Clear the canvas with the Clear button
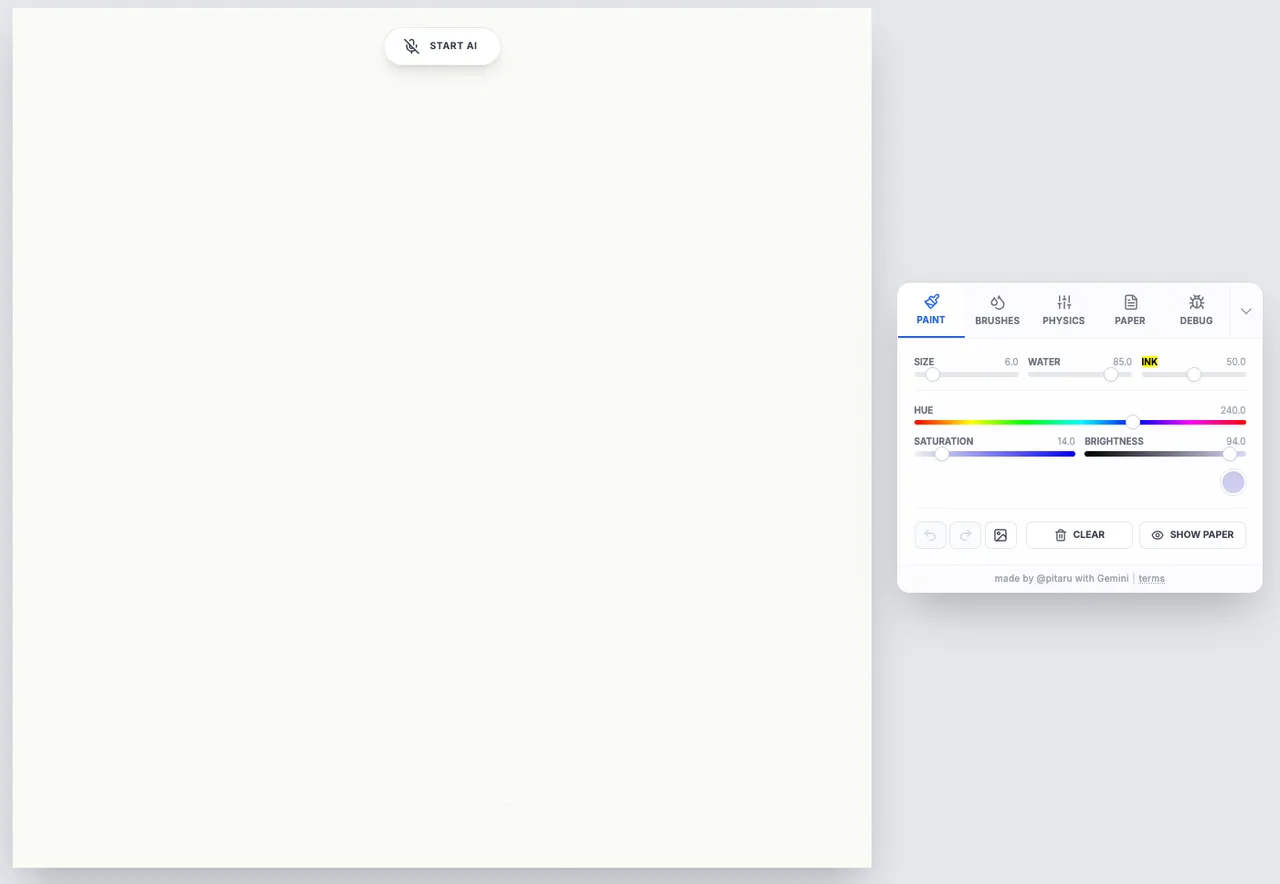This screenshot has width=1280, height=884. pos(1079,535)
